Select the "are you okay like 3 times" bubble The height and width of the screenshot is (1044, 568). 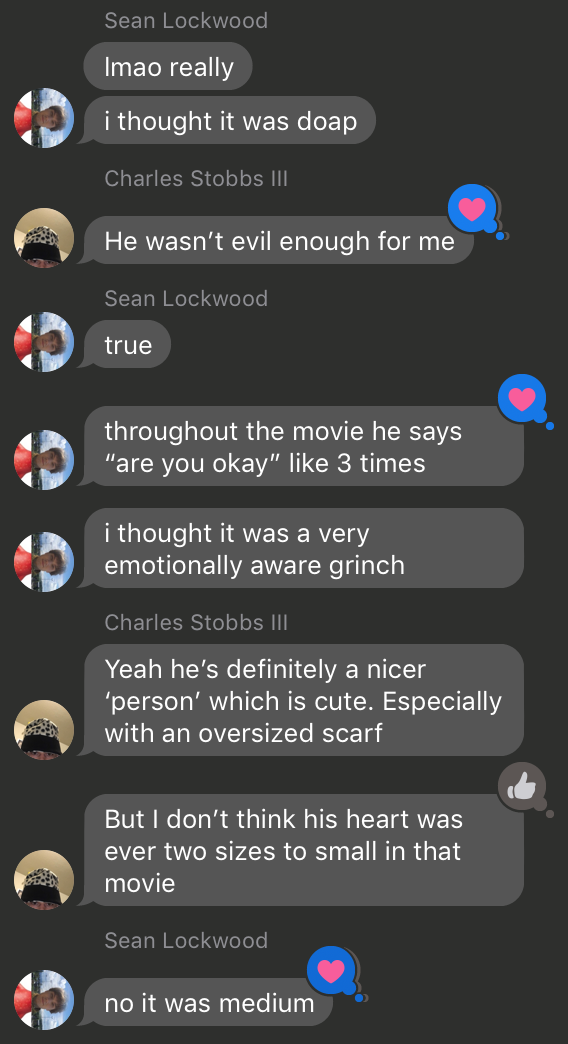pos(304,446)
